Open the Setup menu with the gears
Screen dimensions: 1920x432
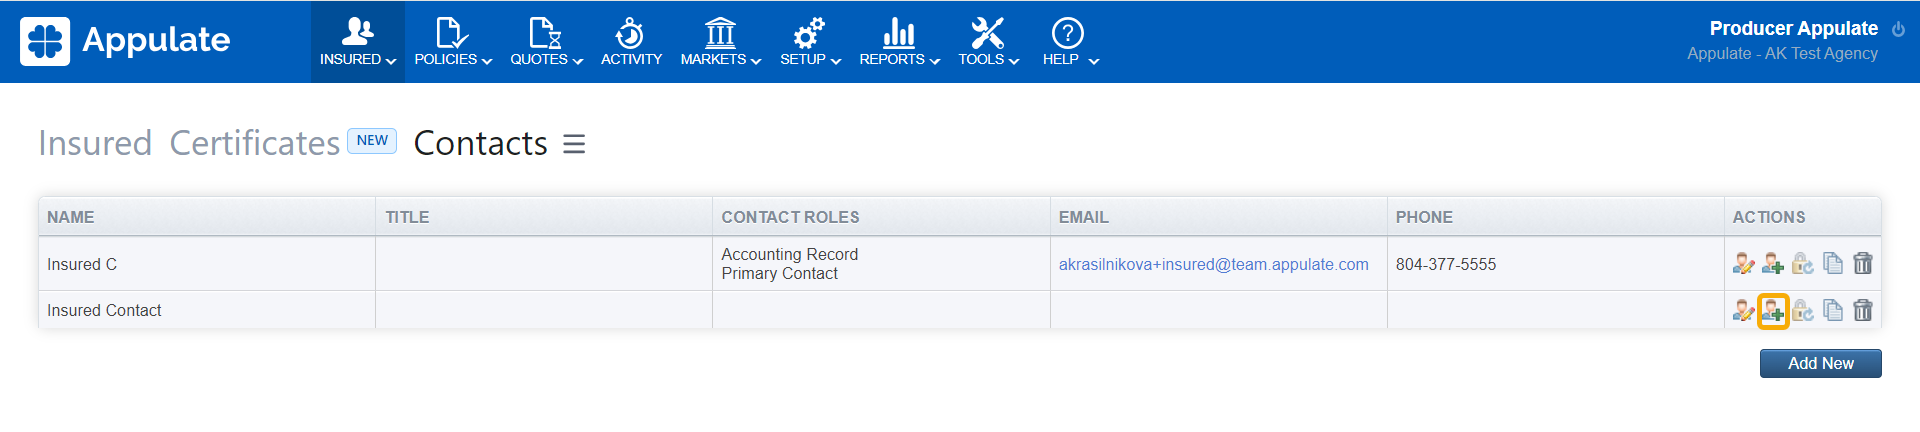coord(810,42)
